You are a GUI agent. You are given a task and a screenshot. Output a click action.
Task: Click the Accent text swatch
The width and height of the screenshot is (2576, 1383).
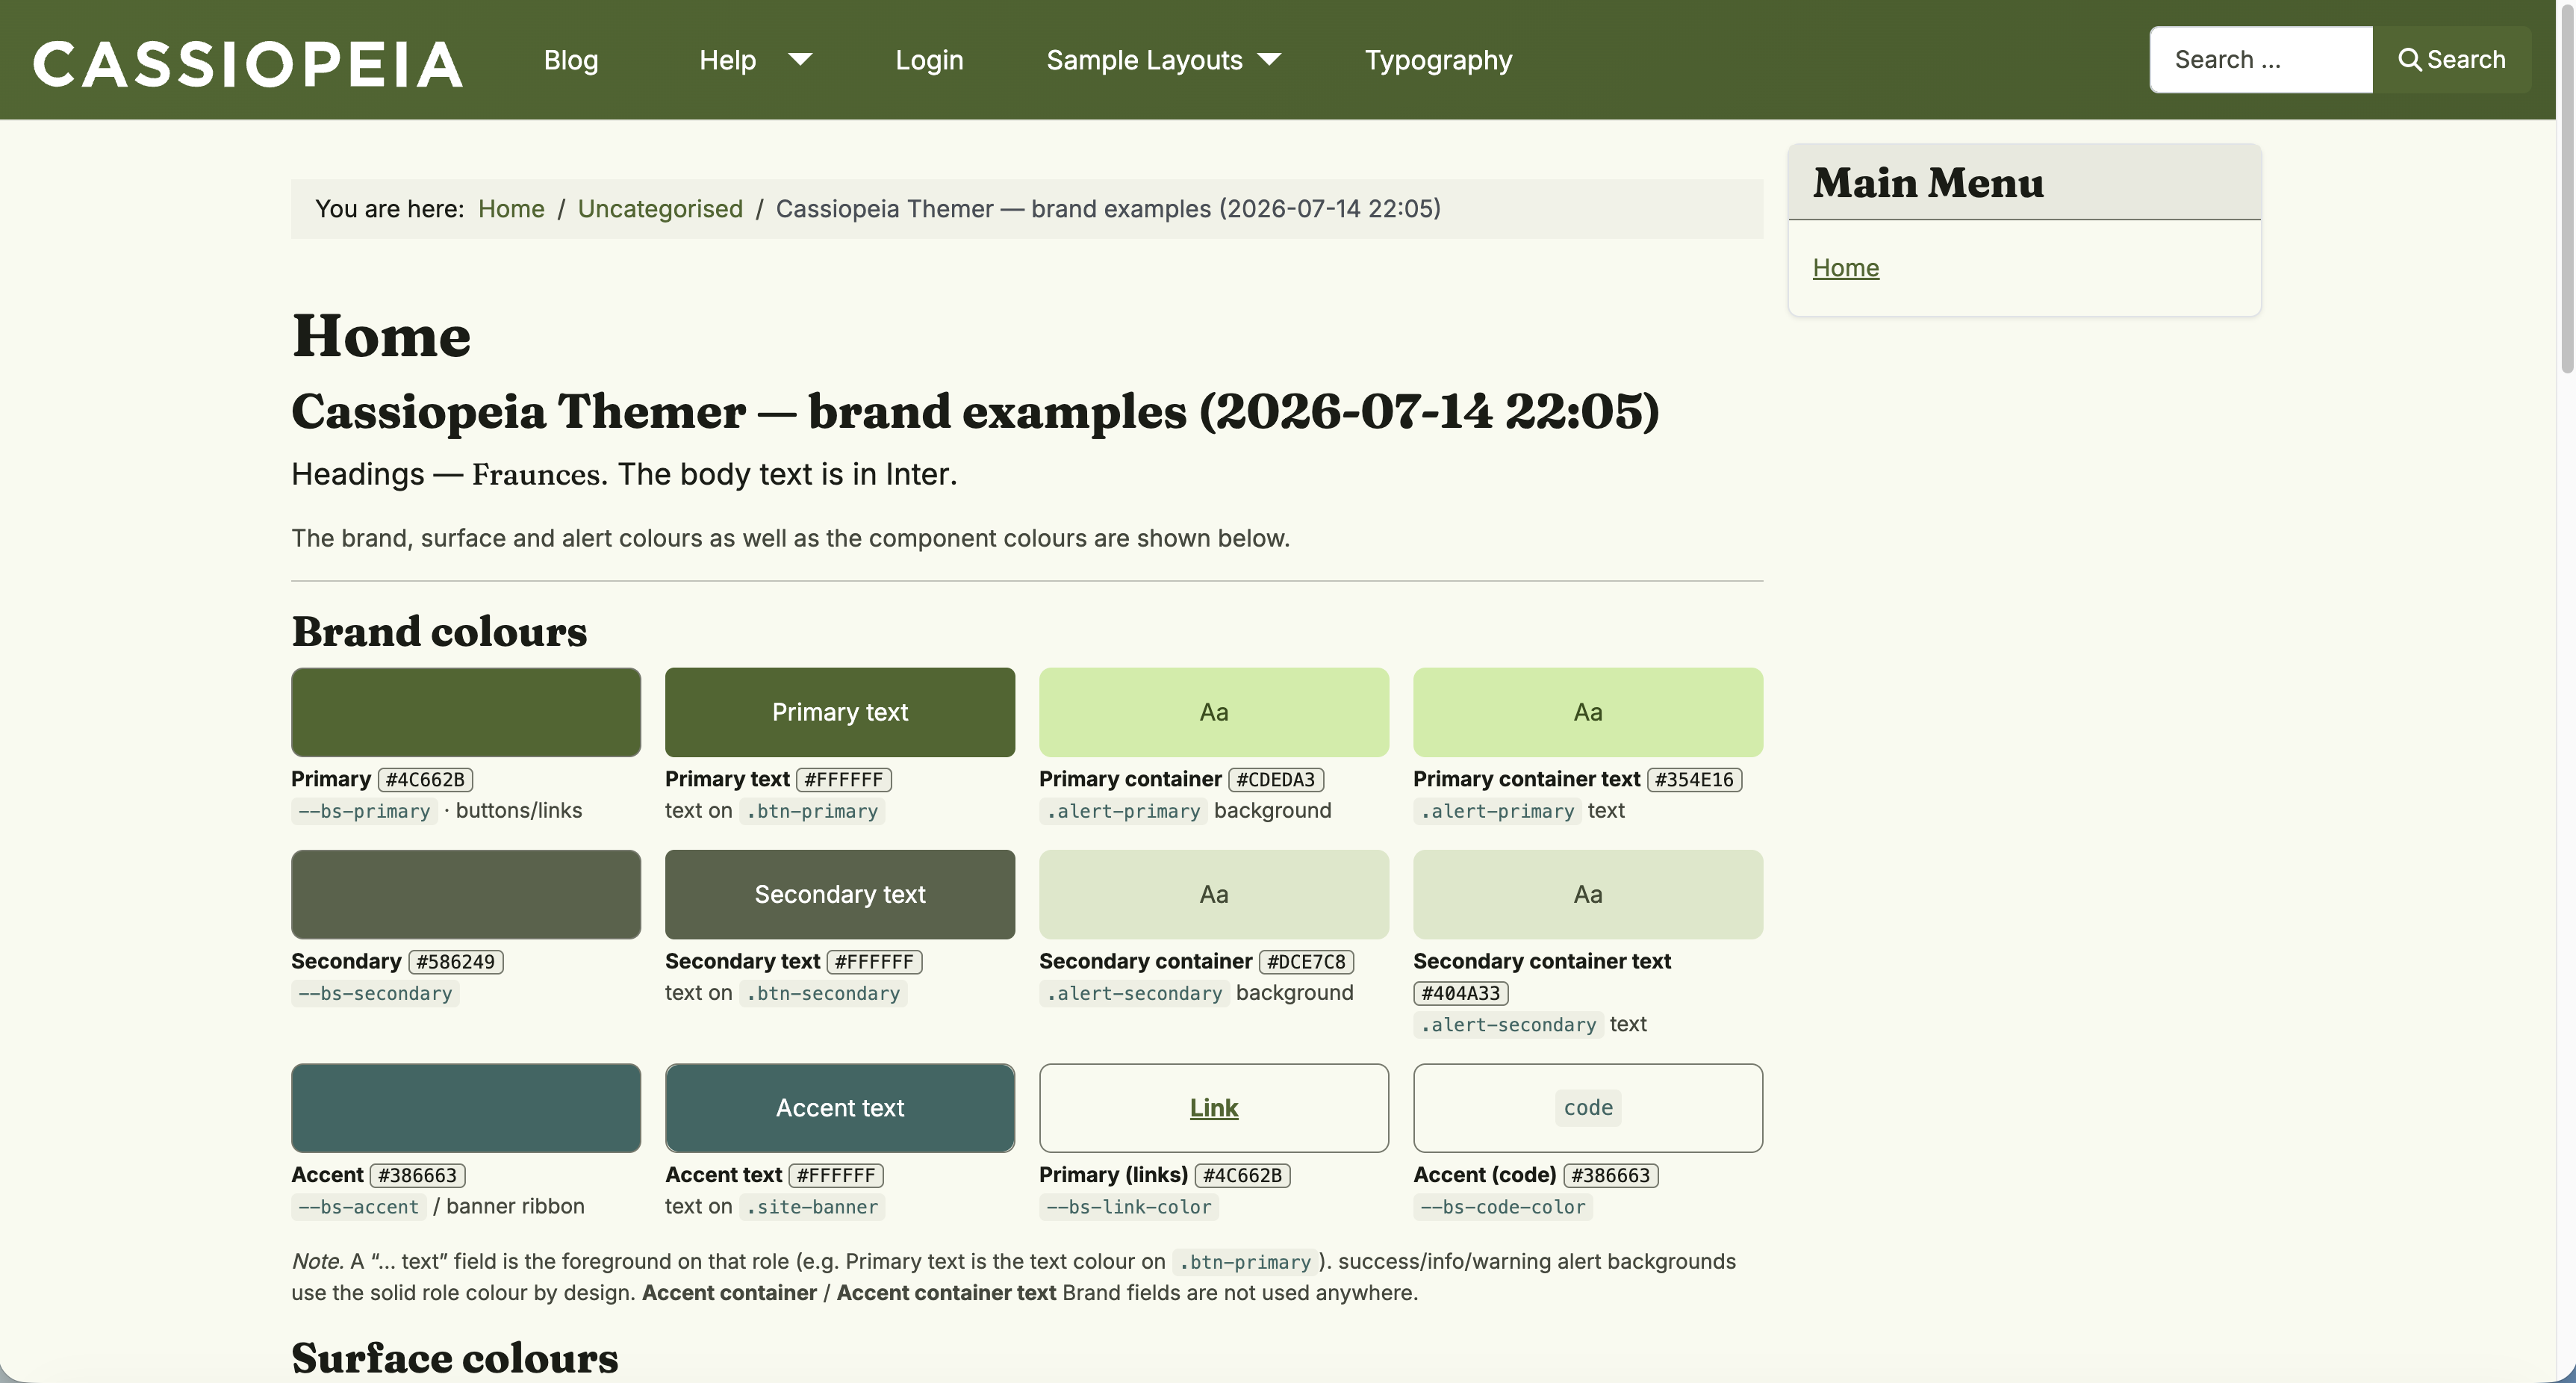(840, 1108)
